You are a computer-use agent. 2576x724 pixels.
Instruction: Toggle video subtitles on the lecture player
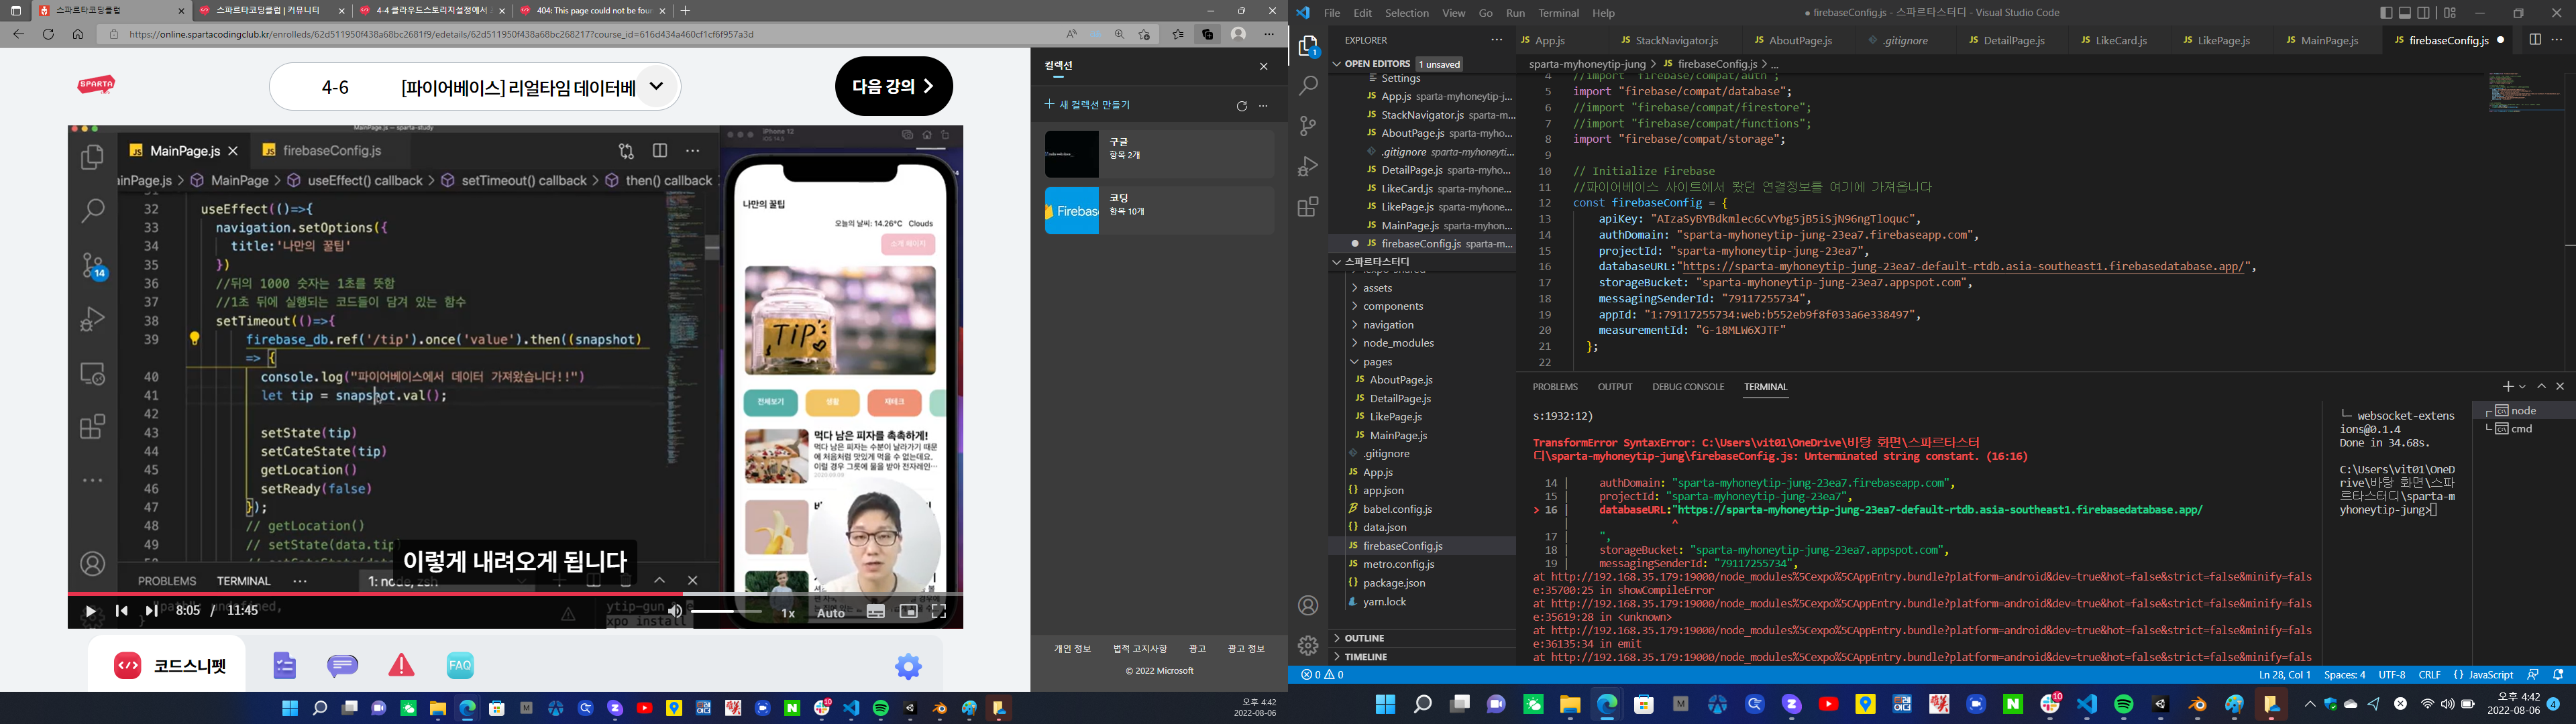(x=876, y=612)
